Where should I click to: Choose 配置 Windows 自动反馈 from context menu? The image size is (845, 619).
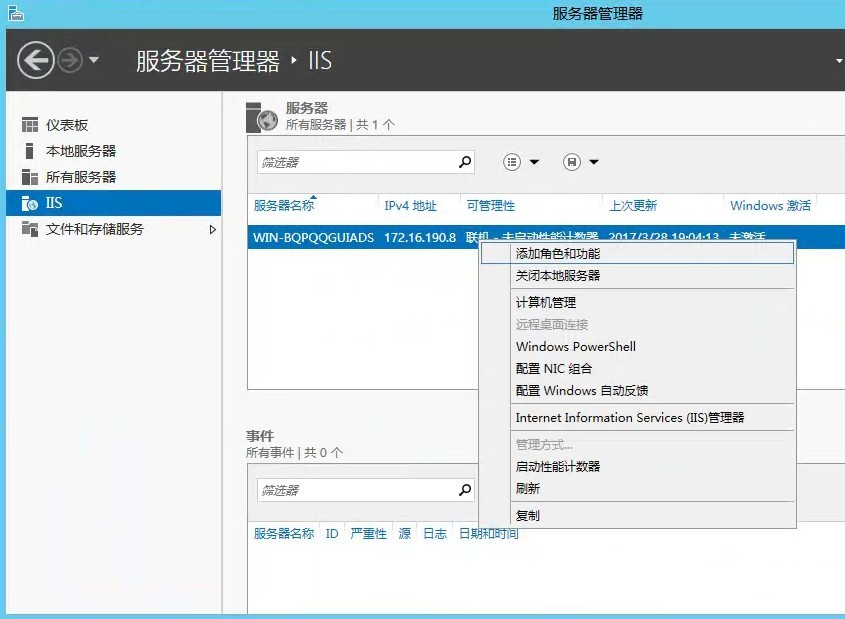coord(638,391)
